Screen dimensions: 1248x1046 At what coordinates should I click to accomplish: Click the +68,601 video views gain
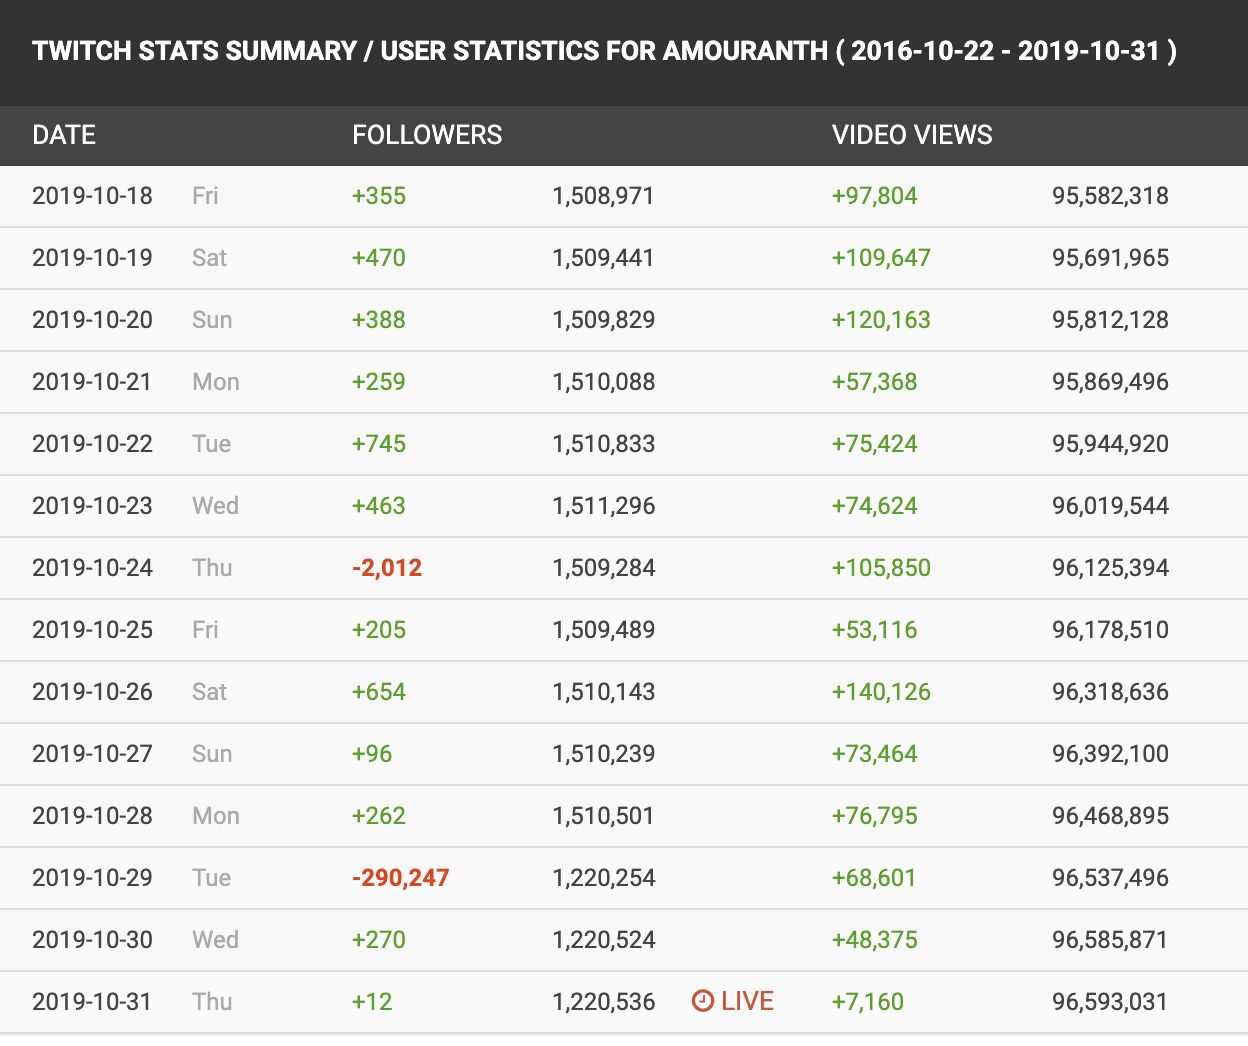pyautogui.click(x=875, y=878)
